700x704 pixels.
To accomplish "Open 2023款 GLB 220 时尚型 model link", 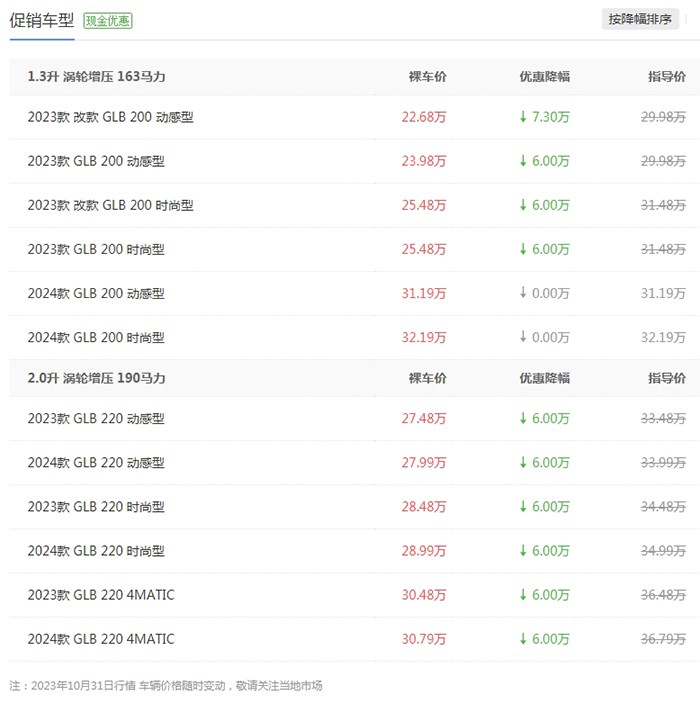I will tap(96, 506).
